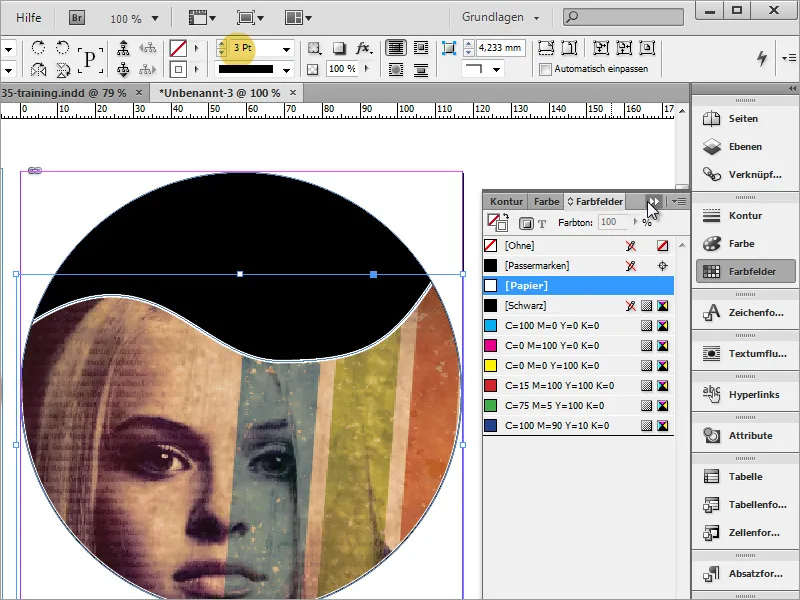Switch to the 35-training.indd document tab
Screen dimensions: 800x600
click(63, 93)
